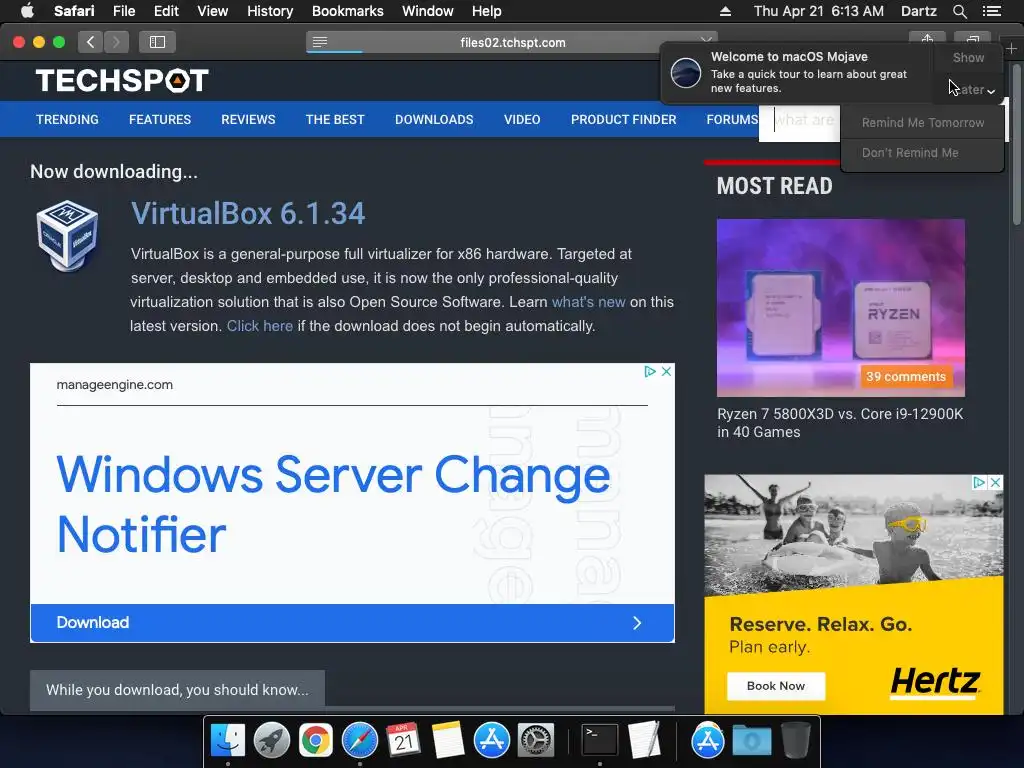Open Ryzen 7 5800X3D vs. Core article title
The height and width of the screenshot is (768, 1024).
[x=840, y=423]
